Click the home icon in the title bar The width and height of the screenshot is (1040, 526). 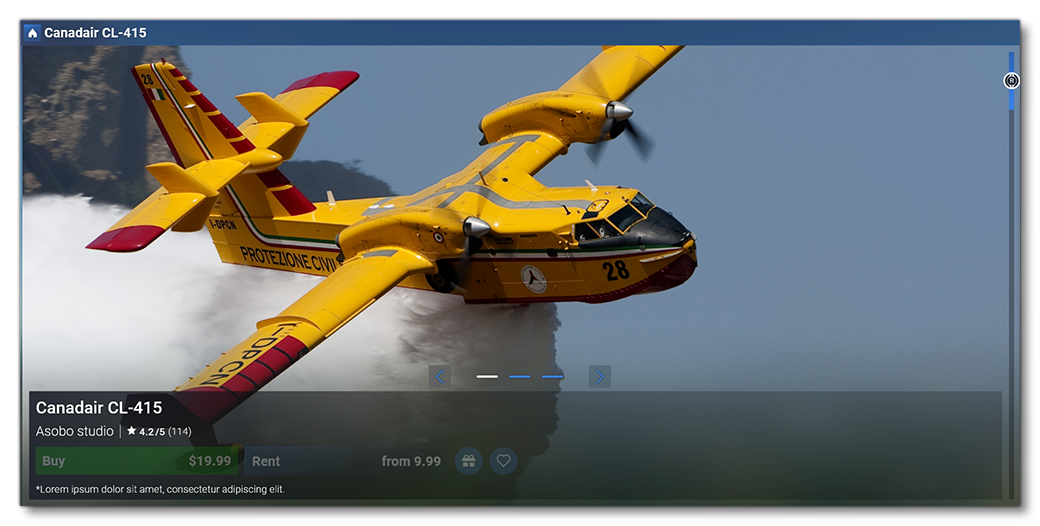pyautogui.click(x=33, y=33)
